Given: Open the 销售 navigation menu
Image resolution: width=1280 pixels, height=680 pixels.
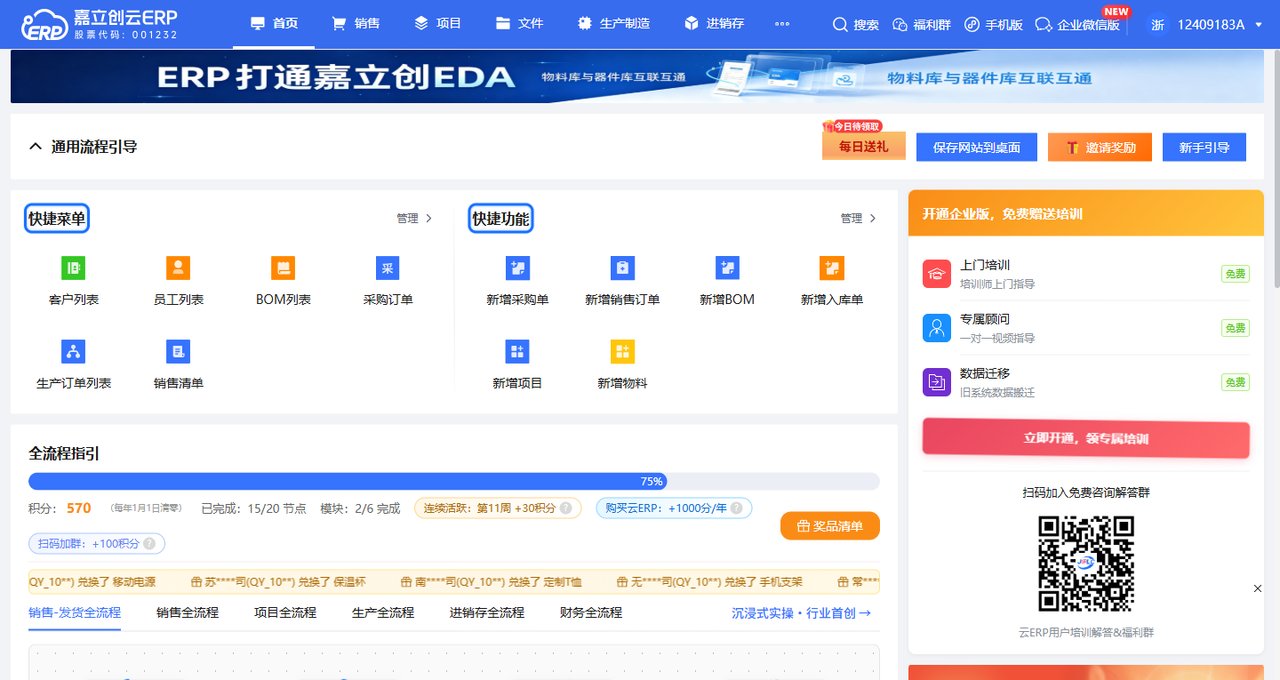Looking at the screenshot, I should coord(356,24).
